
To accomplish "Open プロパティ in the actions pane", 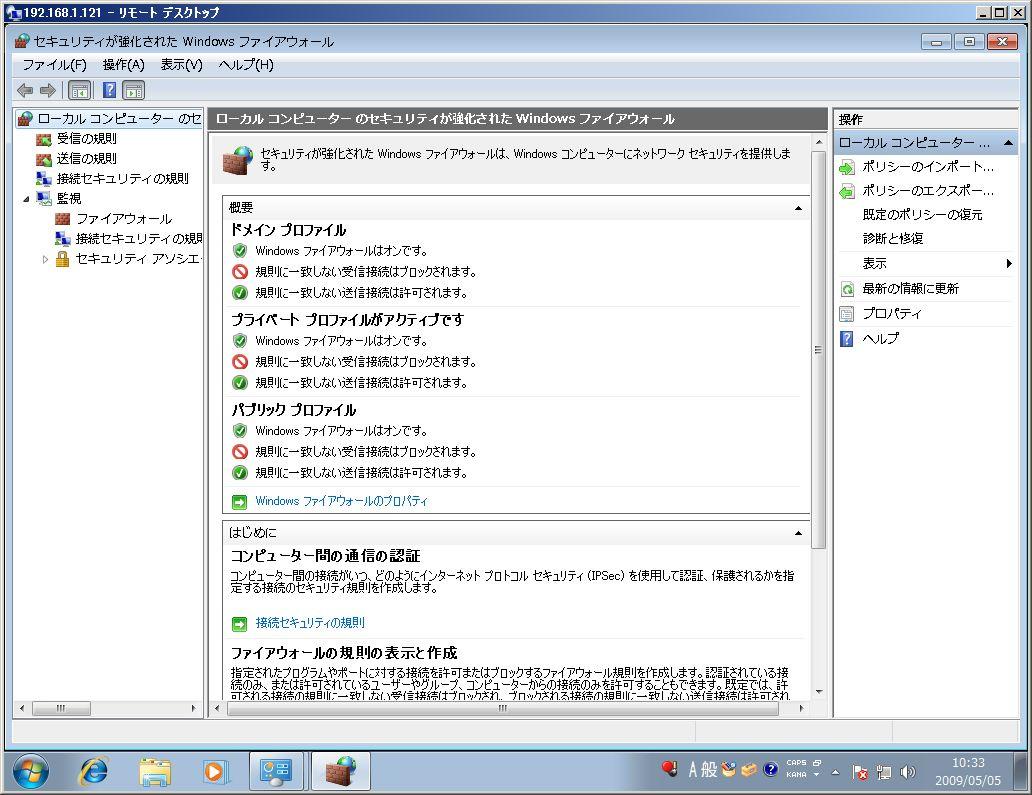I will click(892, 313).
